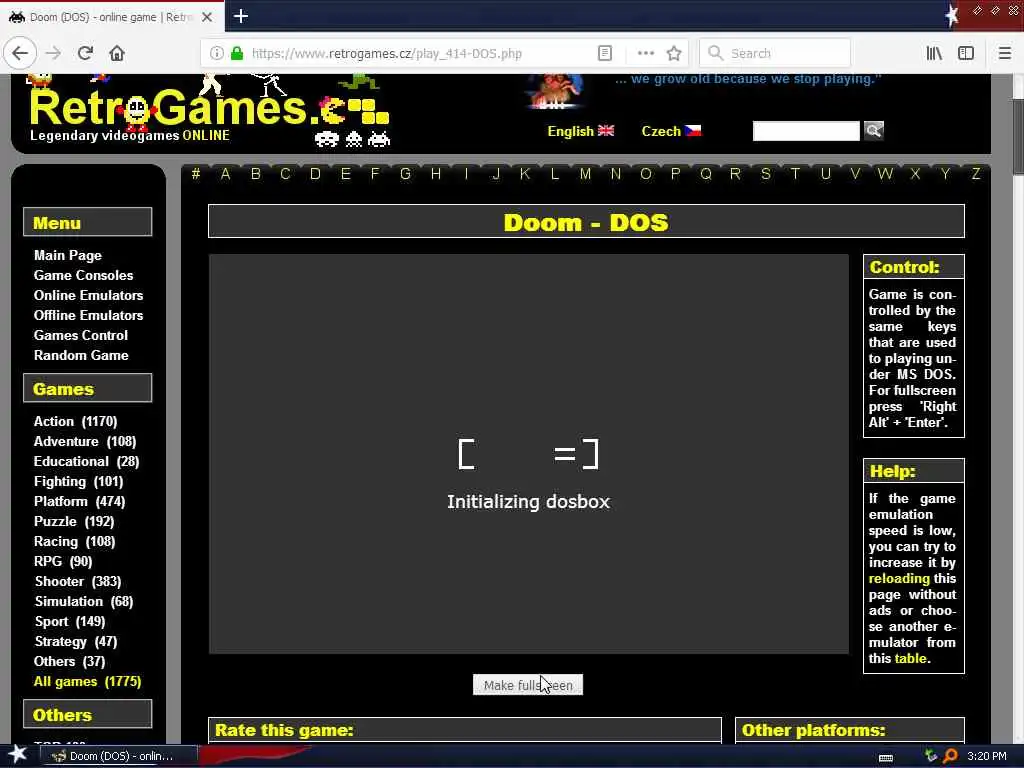Open games starting with letter D

(x=315, y=174)
